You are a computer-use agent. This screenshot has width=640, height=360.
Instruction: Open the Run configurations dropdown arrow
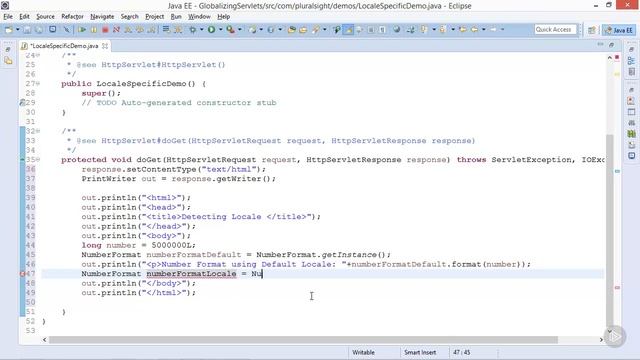point(220,29)
